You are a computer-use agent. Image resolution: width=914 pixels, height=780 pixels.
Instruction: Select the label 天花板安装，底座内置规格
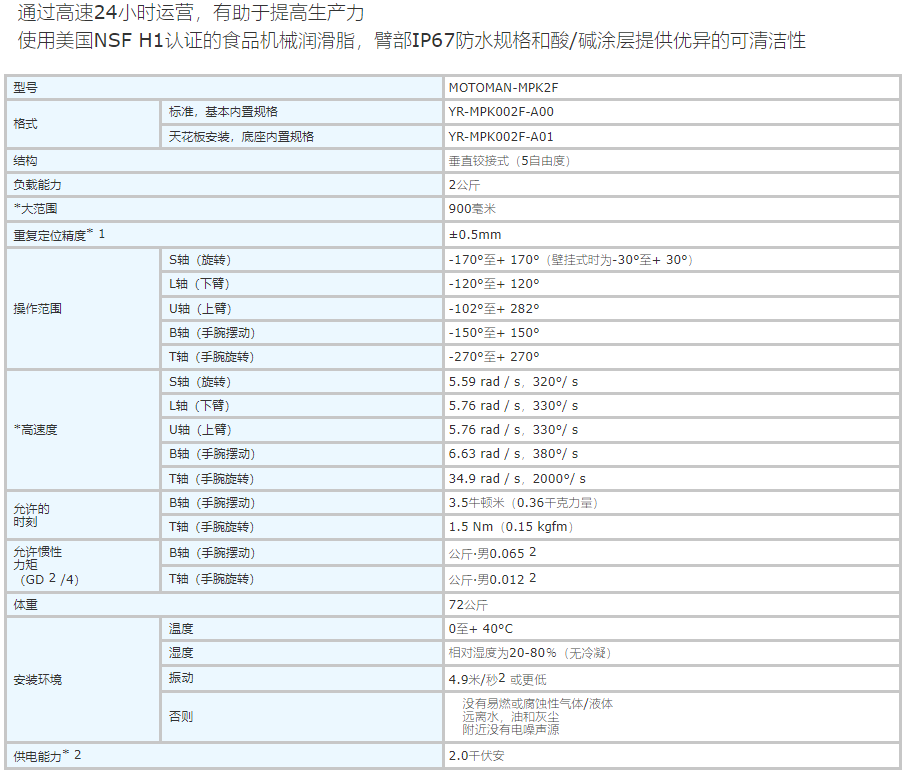point(241,136)
